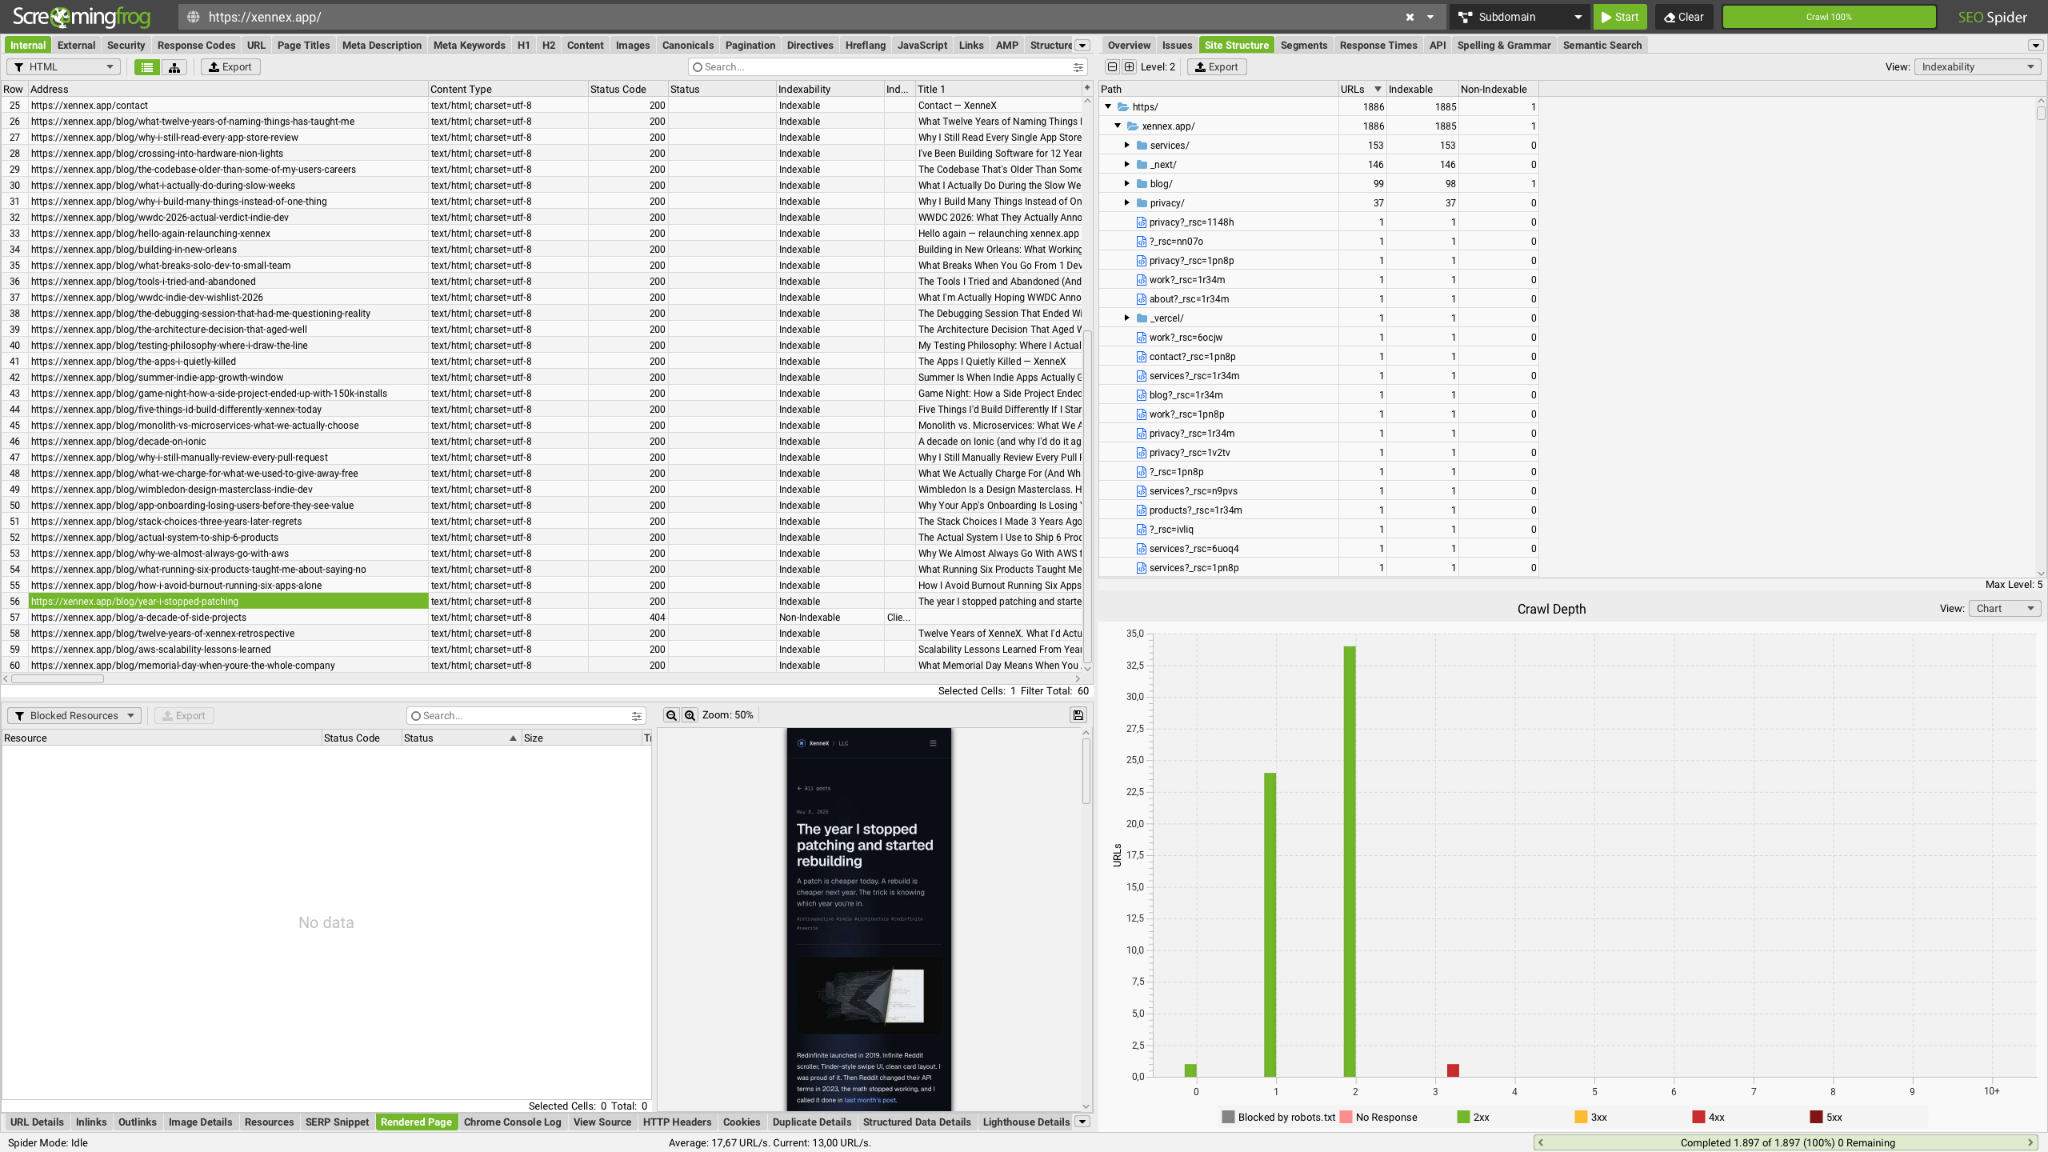Clear the crawl data
Screen dimensions: 2048x1152
(x=1684, y=17)
